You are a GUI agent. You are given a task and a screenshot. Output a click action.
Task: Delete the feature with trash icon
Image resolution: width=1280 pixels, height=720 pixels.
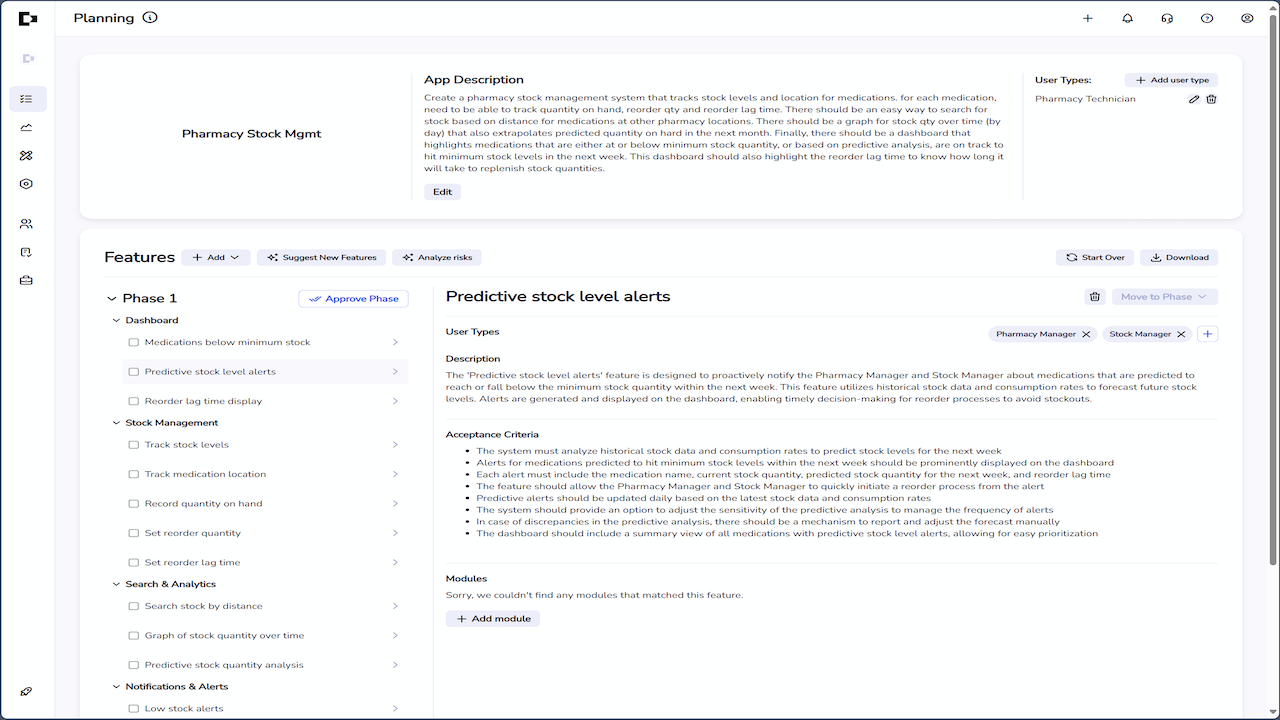pyautogui.click(x=1095, y=297)
